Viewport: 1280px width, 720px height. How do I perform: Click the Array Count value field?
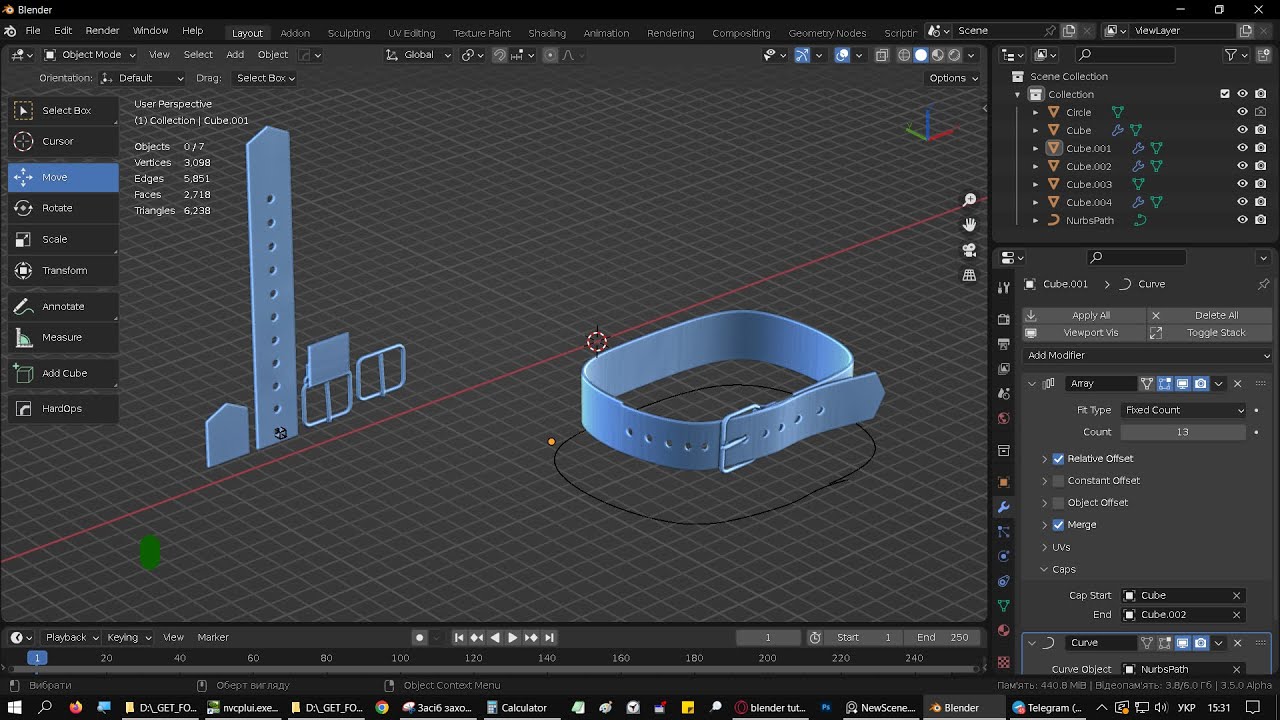coord(1184,432)
